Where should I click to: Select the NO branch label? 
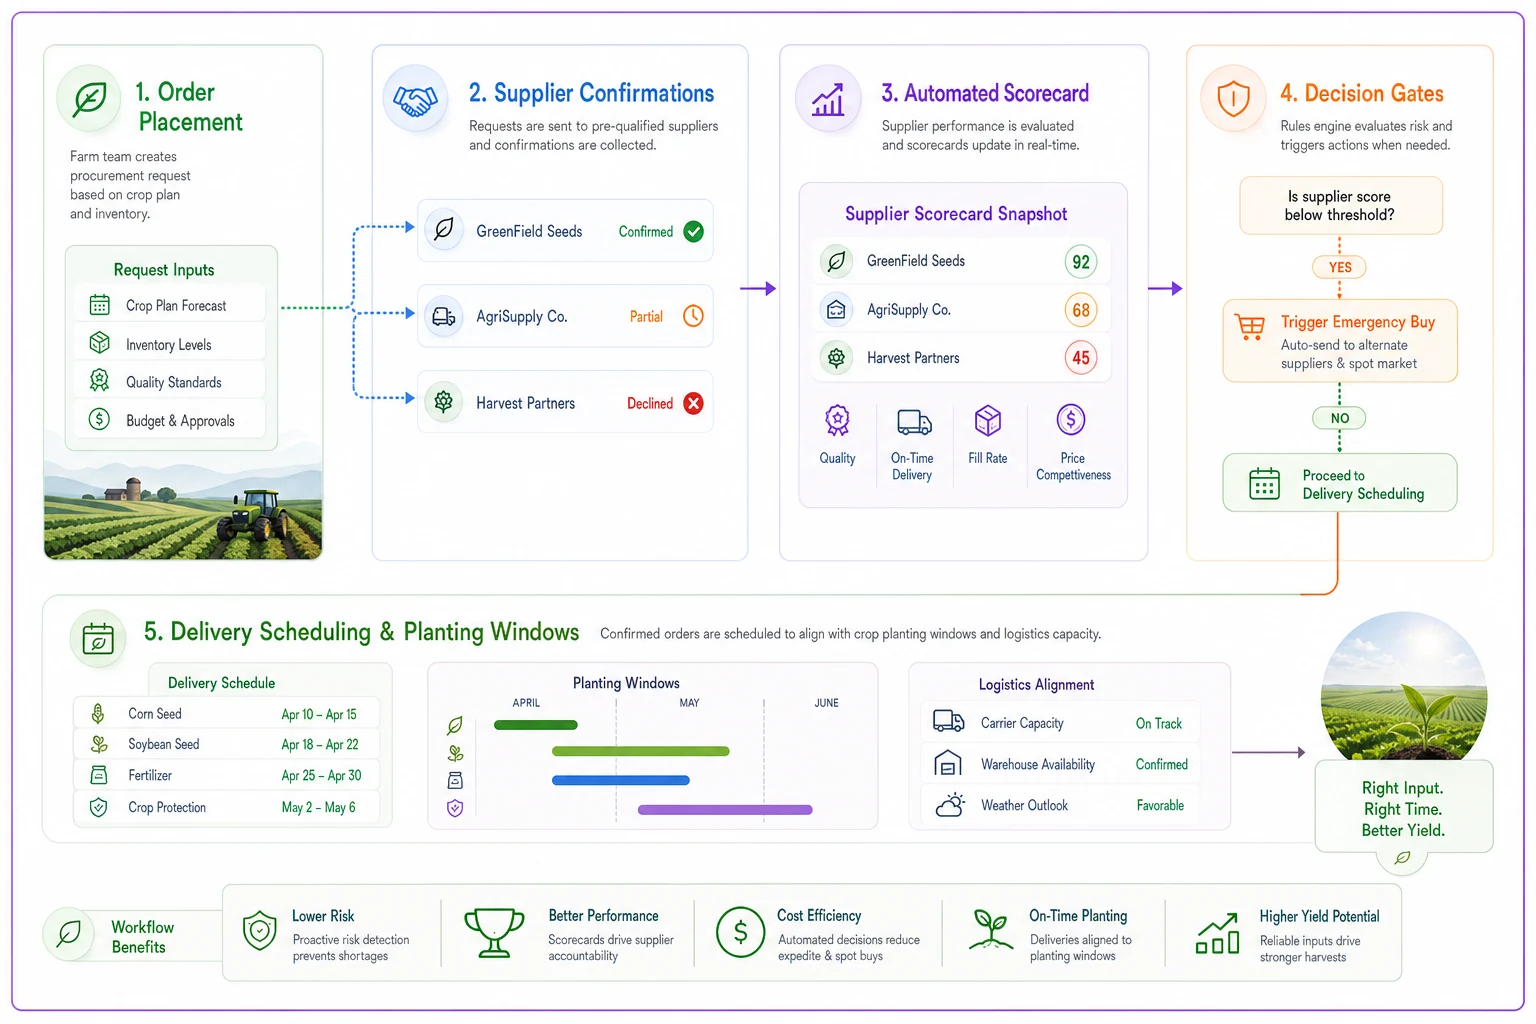[x=1340, y=418]
